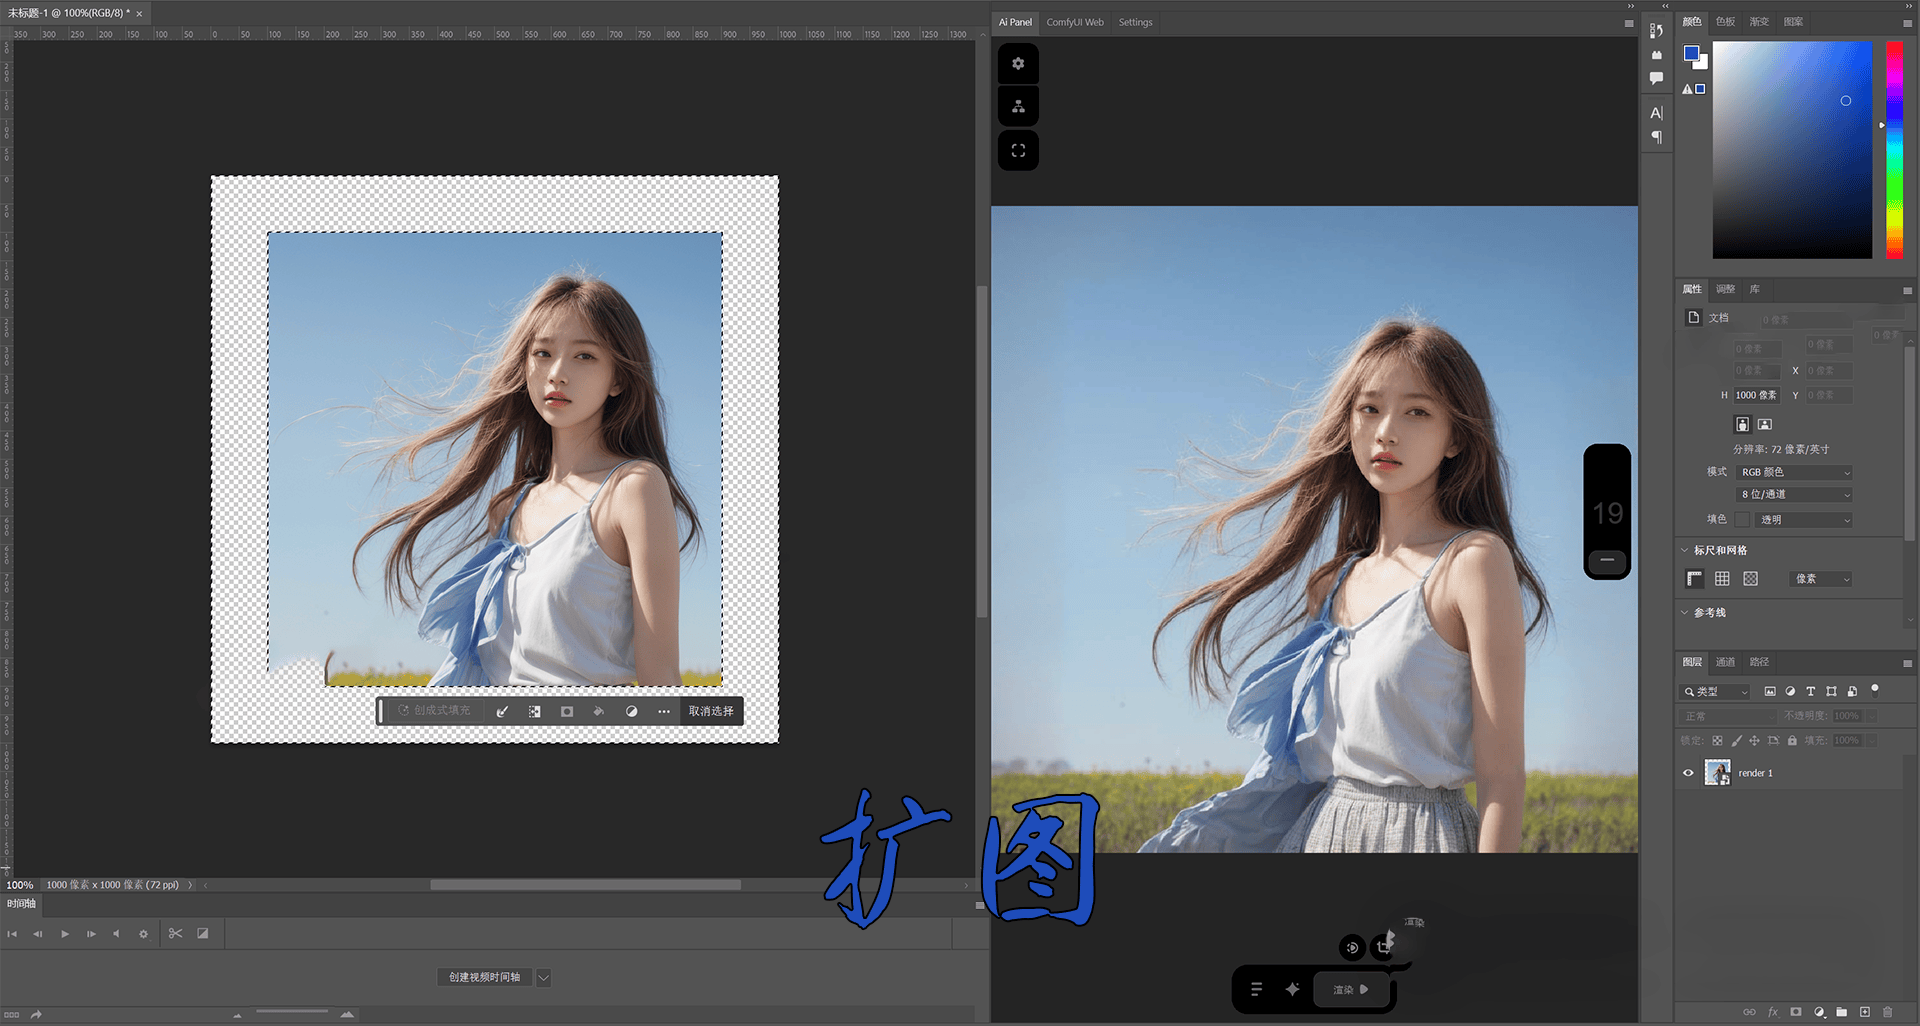Viewport: 1920px width, 1026px height.
Task: Open the RGB 颜色 mode dropdown
Action: (x=1795, y=472)
